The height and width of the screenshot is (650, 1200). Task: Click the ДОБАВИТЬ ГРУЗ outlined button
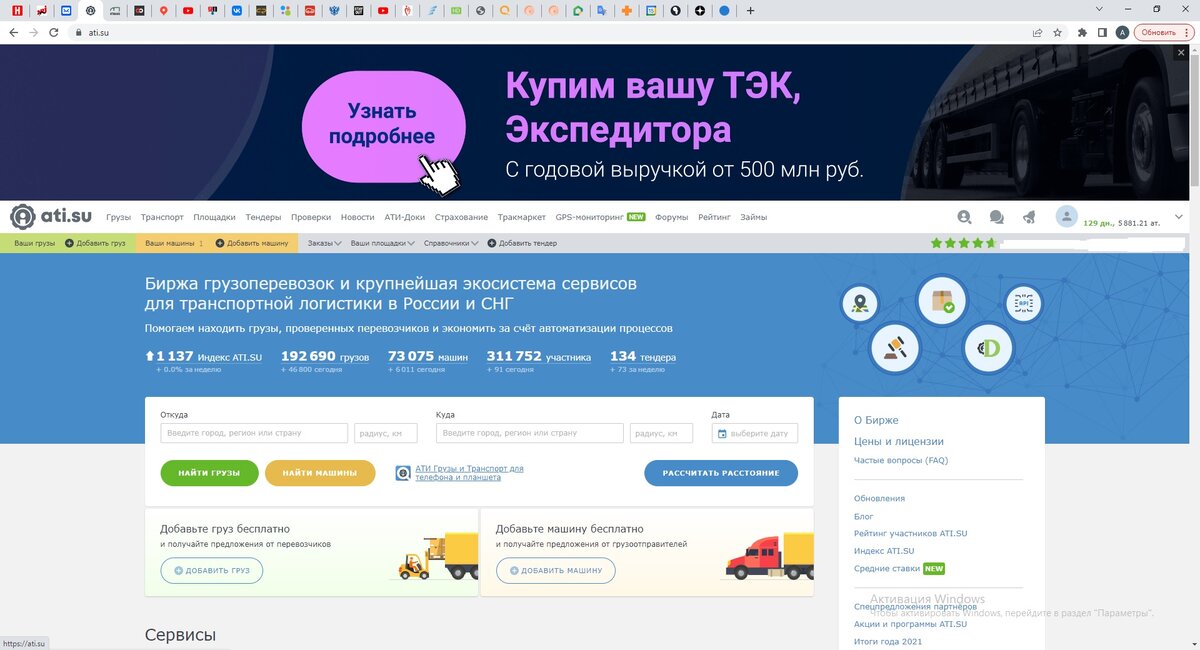click(211, 570)
